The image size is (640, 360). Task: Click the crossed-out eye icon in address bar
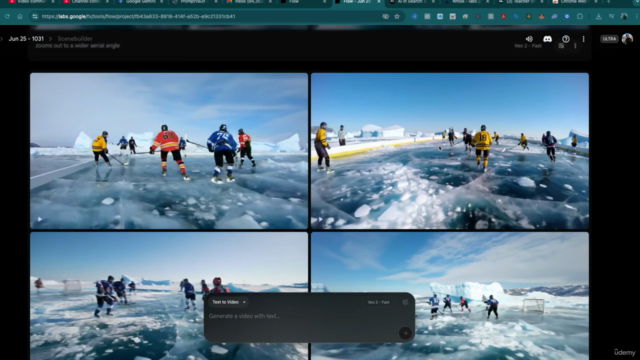[385, 16]
